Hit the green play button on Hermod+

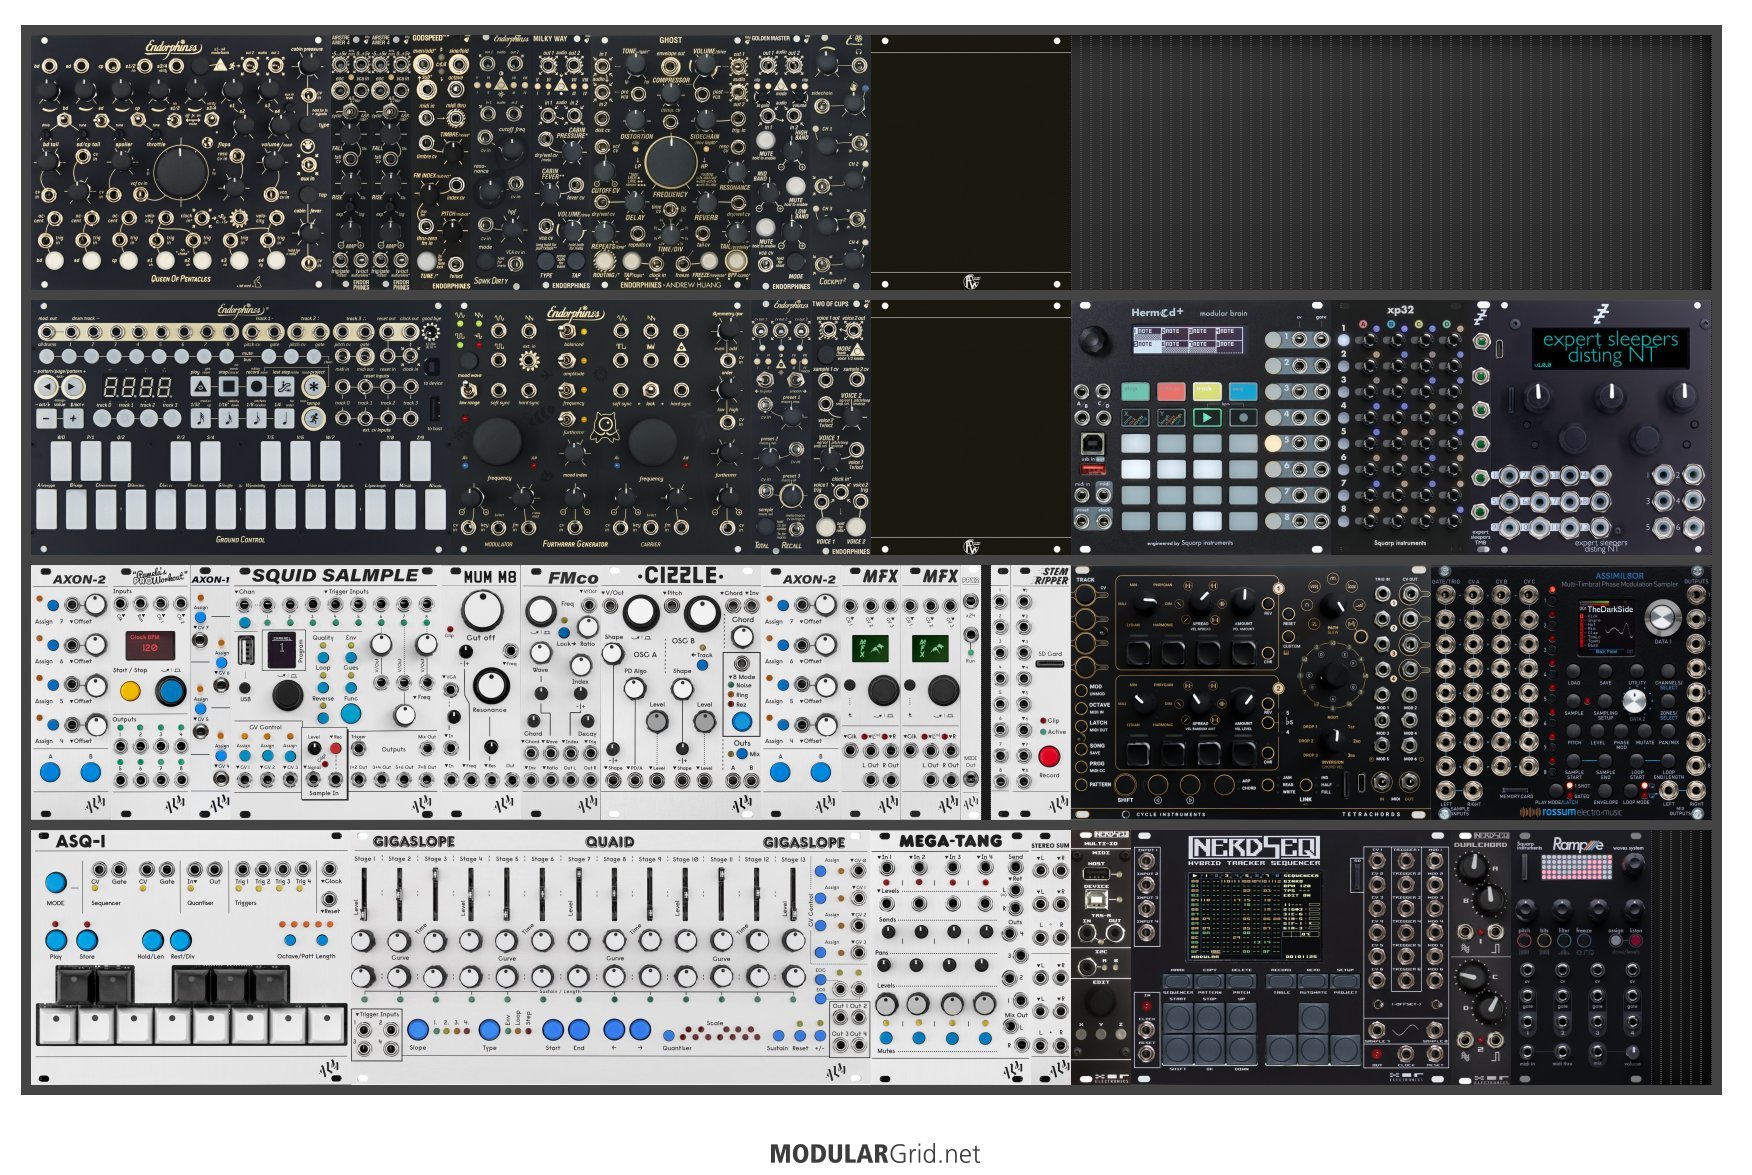coord(1207,417)
